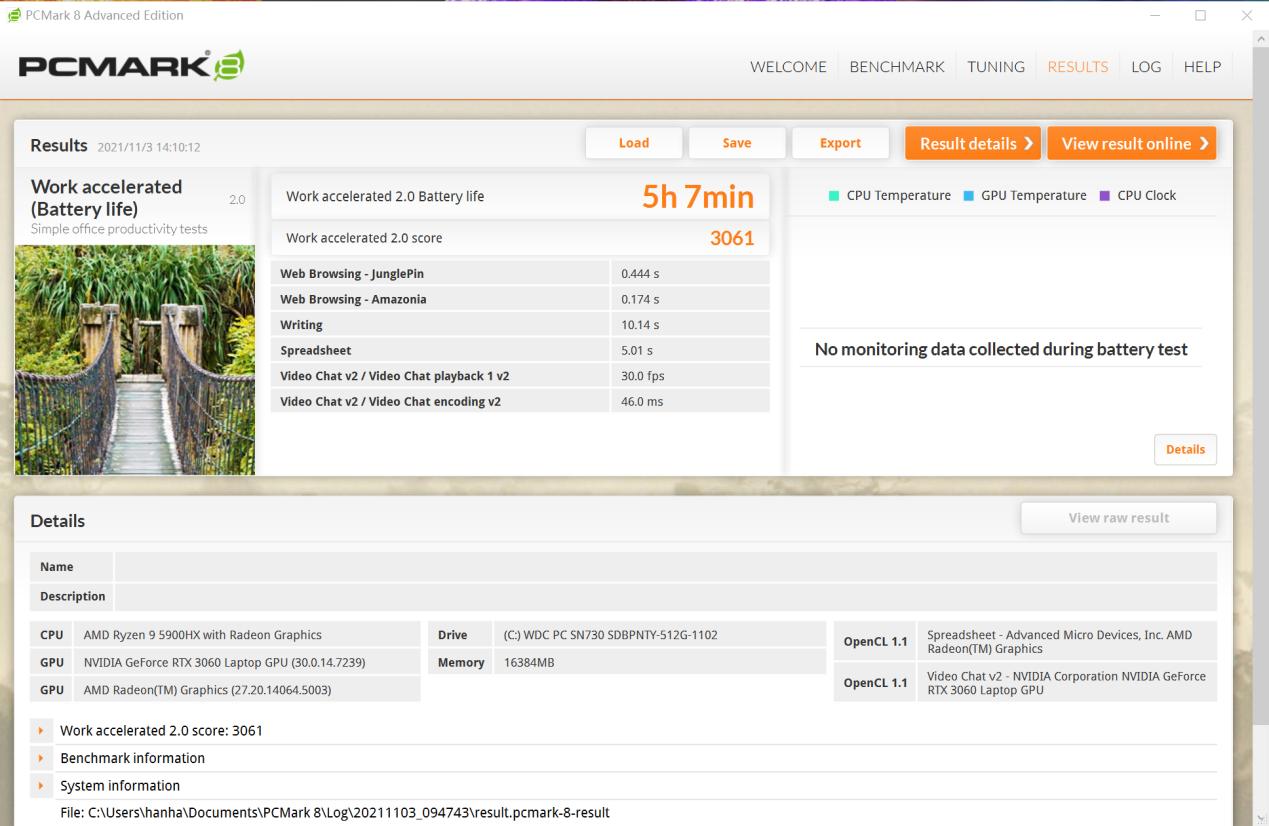Click the Video Chat v2 OpenCL device entry
The image size is (1269, 826).
pos(1067,683)
